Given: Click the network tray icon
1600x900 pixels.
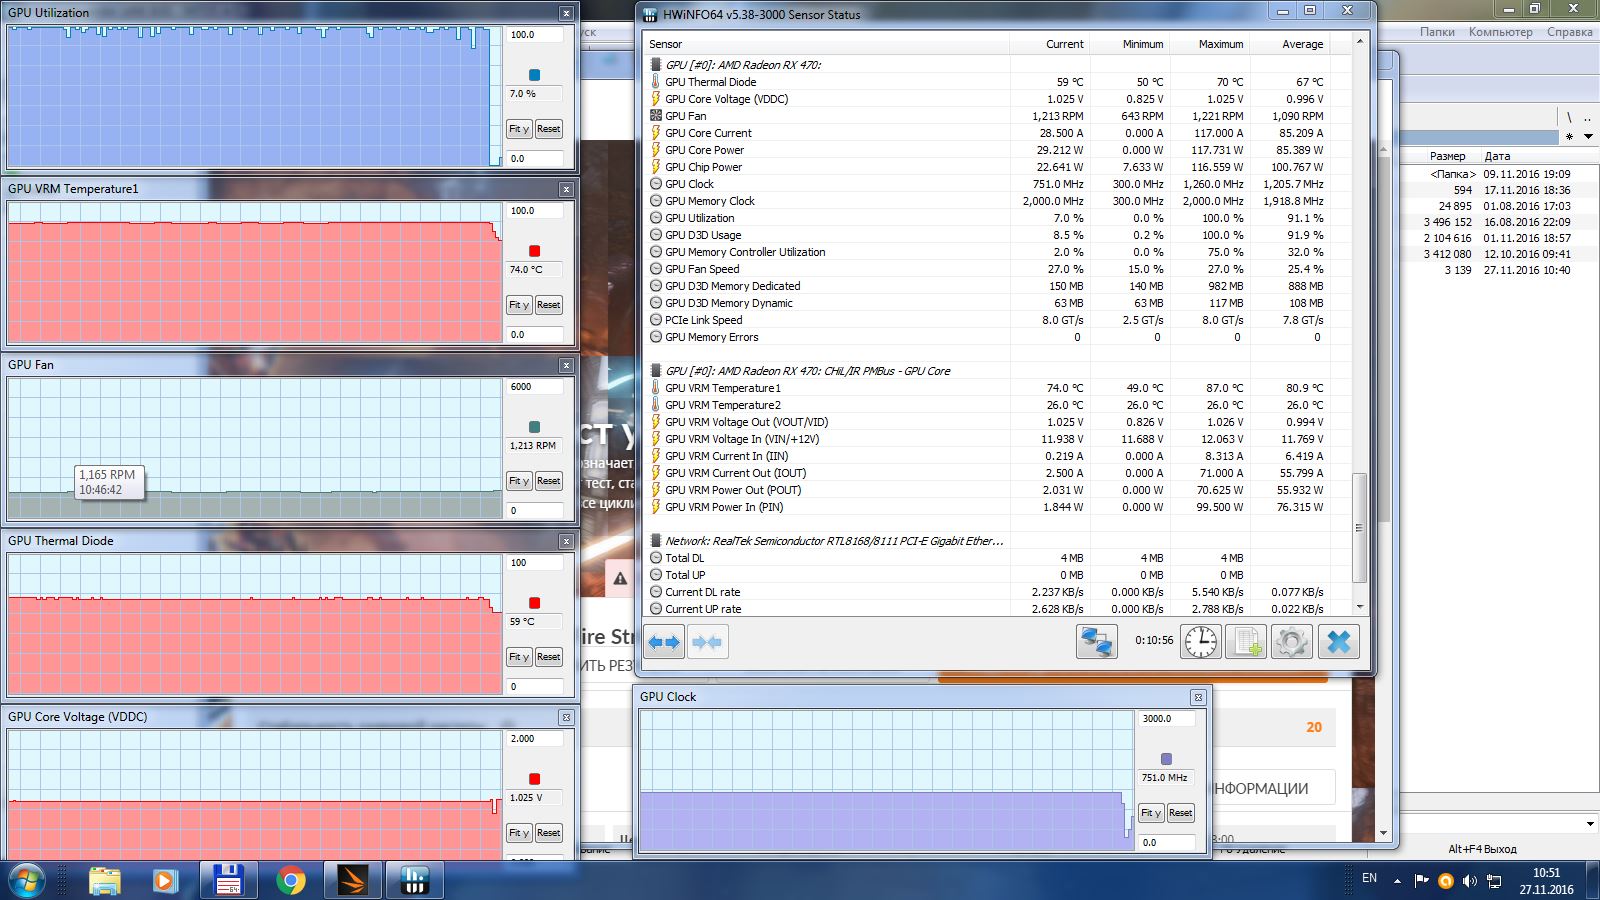Looking at the screenshot, I should pyautogui.click(x=1494, y=881).
